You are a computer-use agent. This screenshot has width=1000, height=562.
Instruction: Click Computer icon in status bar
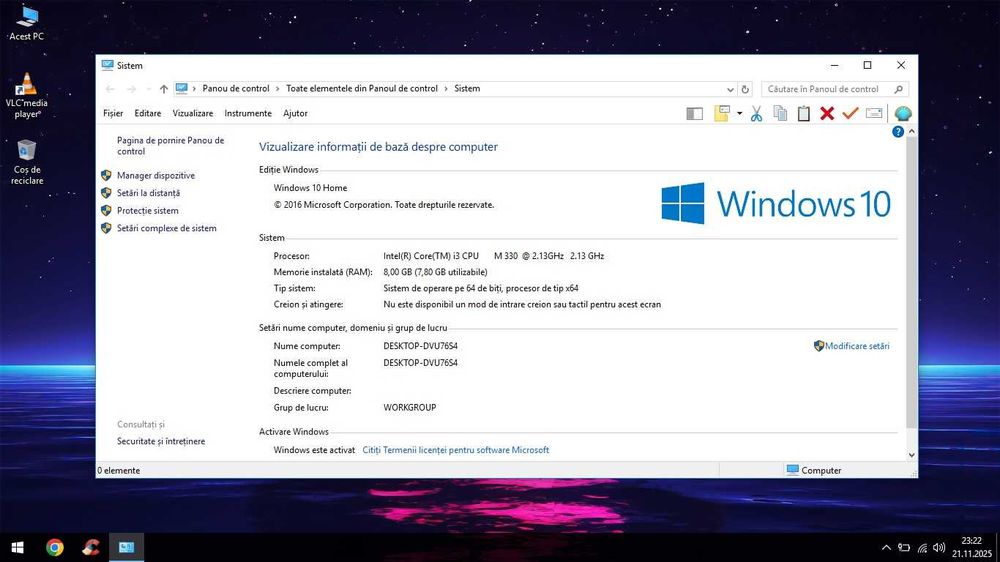(792, 470)
